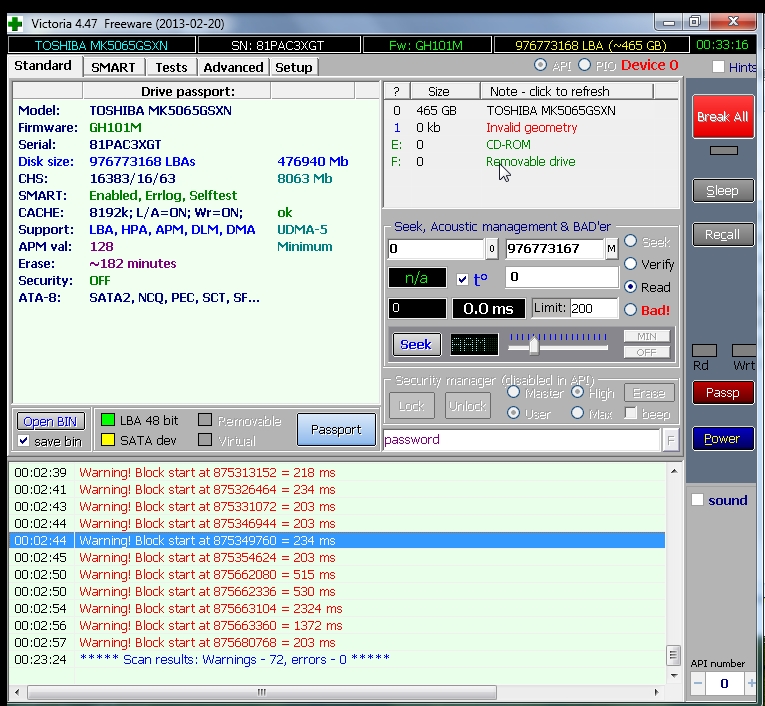Click the AAM OFF button

click(x=646, y=352)
